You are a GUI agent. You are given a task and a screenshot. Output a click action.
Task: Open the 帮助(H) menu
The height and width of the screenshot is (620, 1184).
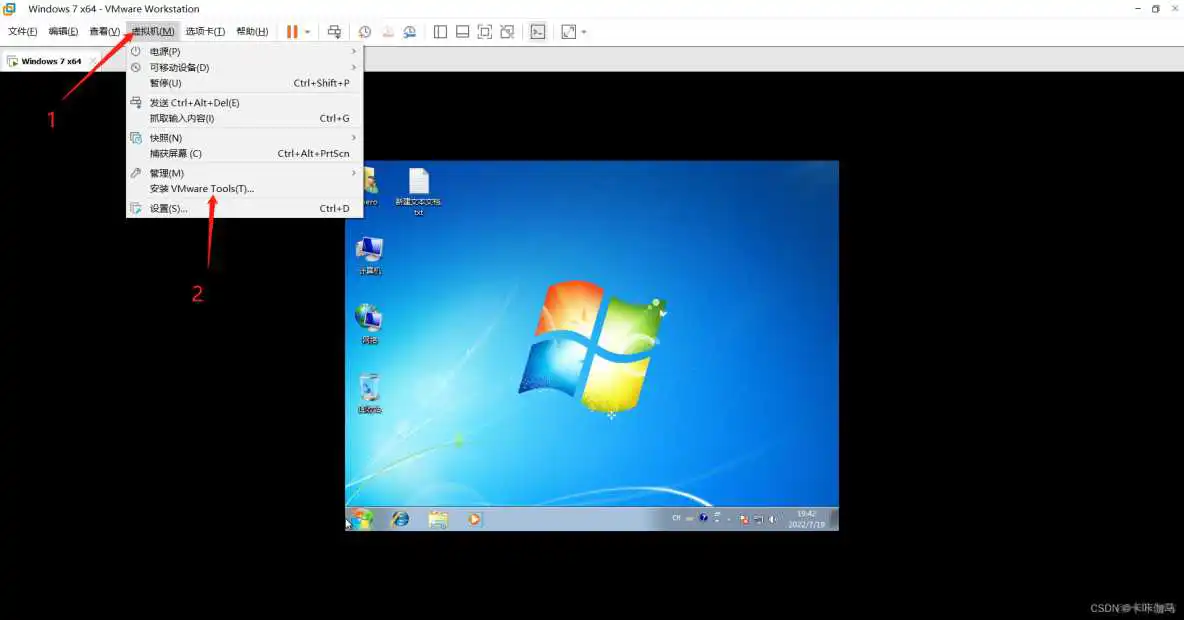tap(251, 31)
